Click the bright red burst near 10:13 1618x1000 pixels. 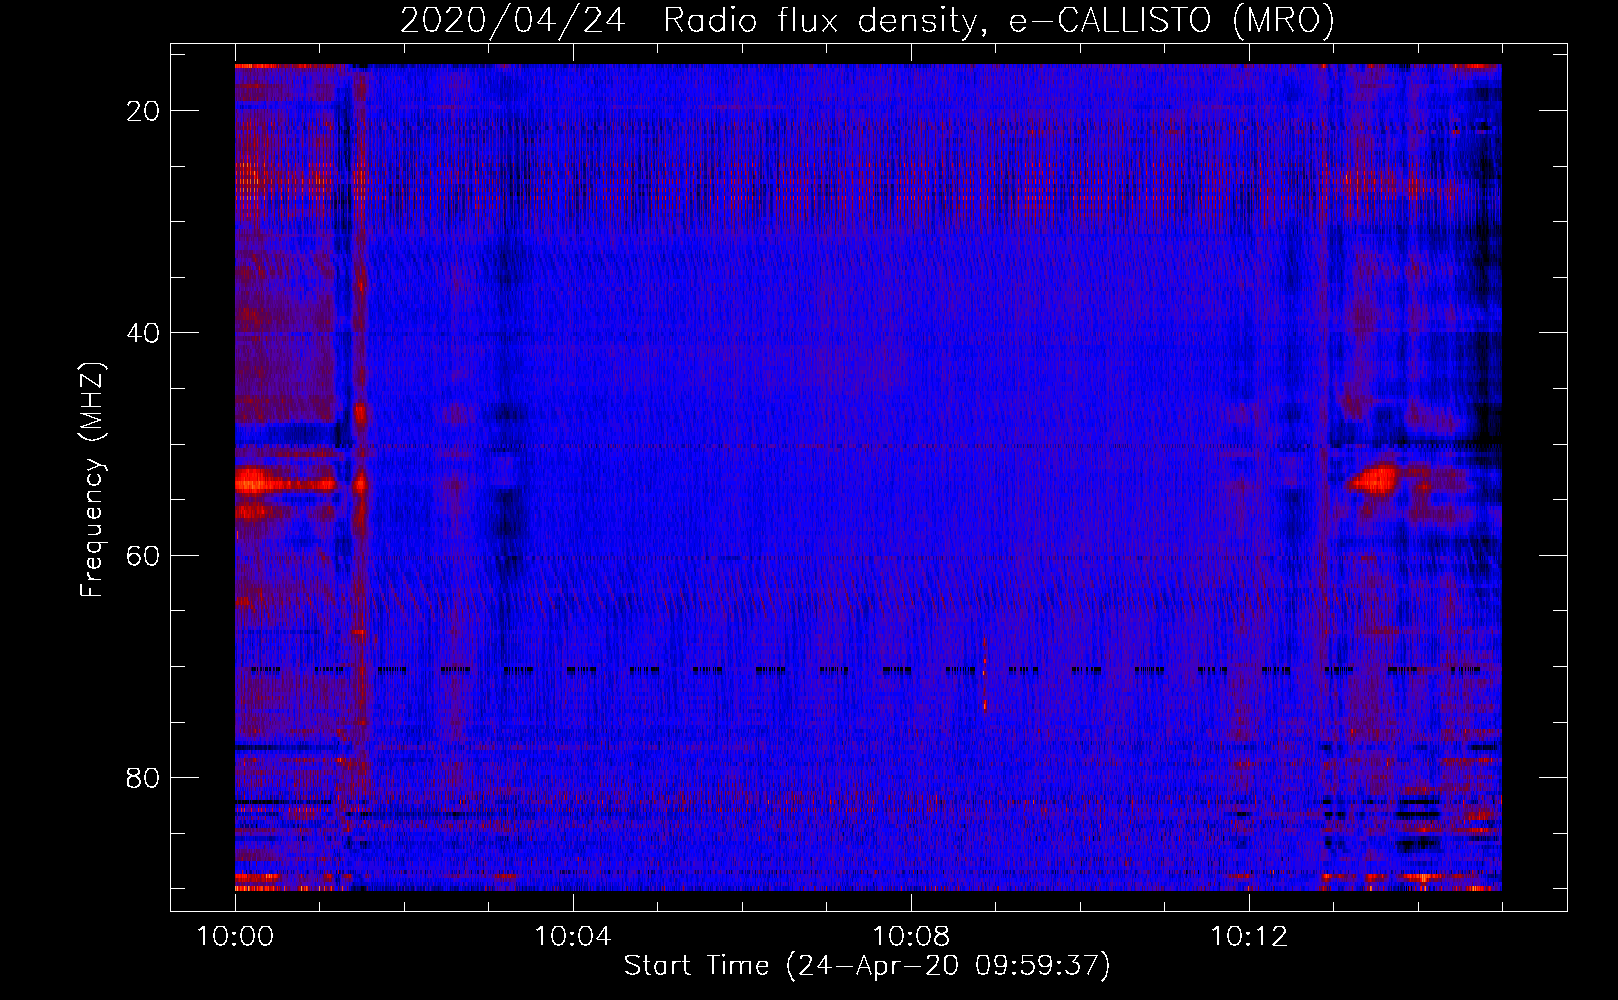(x=1375, y=481)
